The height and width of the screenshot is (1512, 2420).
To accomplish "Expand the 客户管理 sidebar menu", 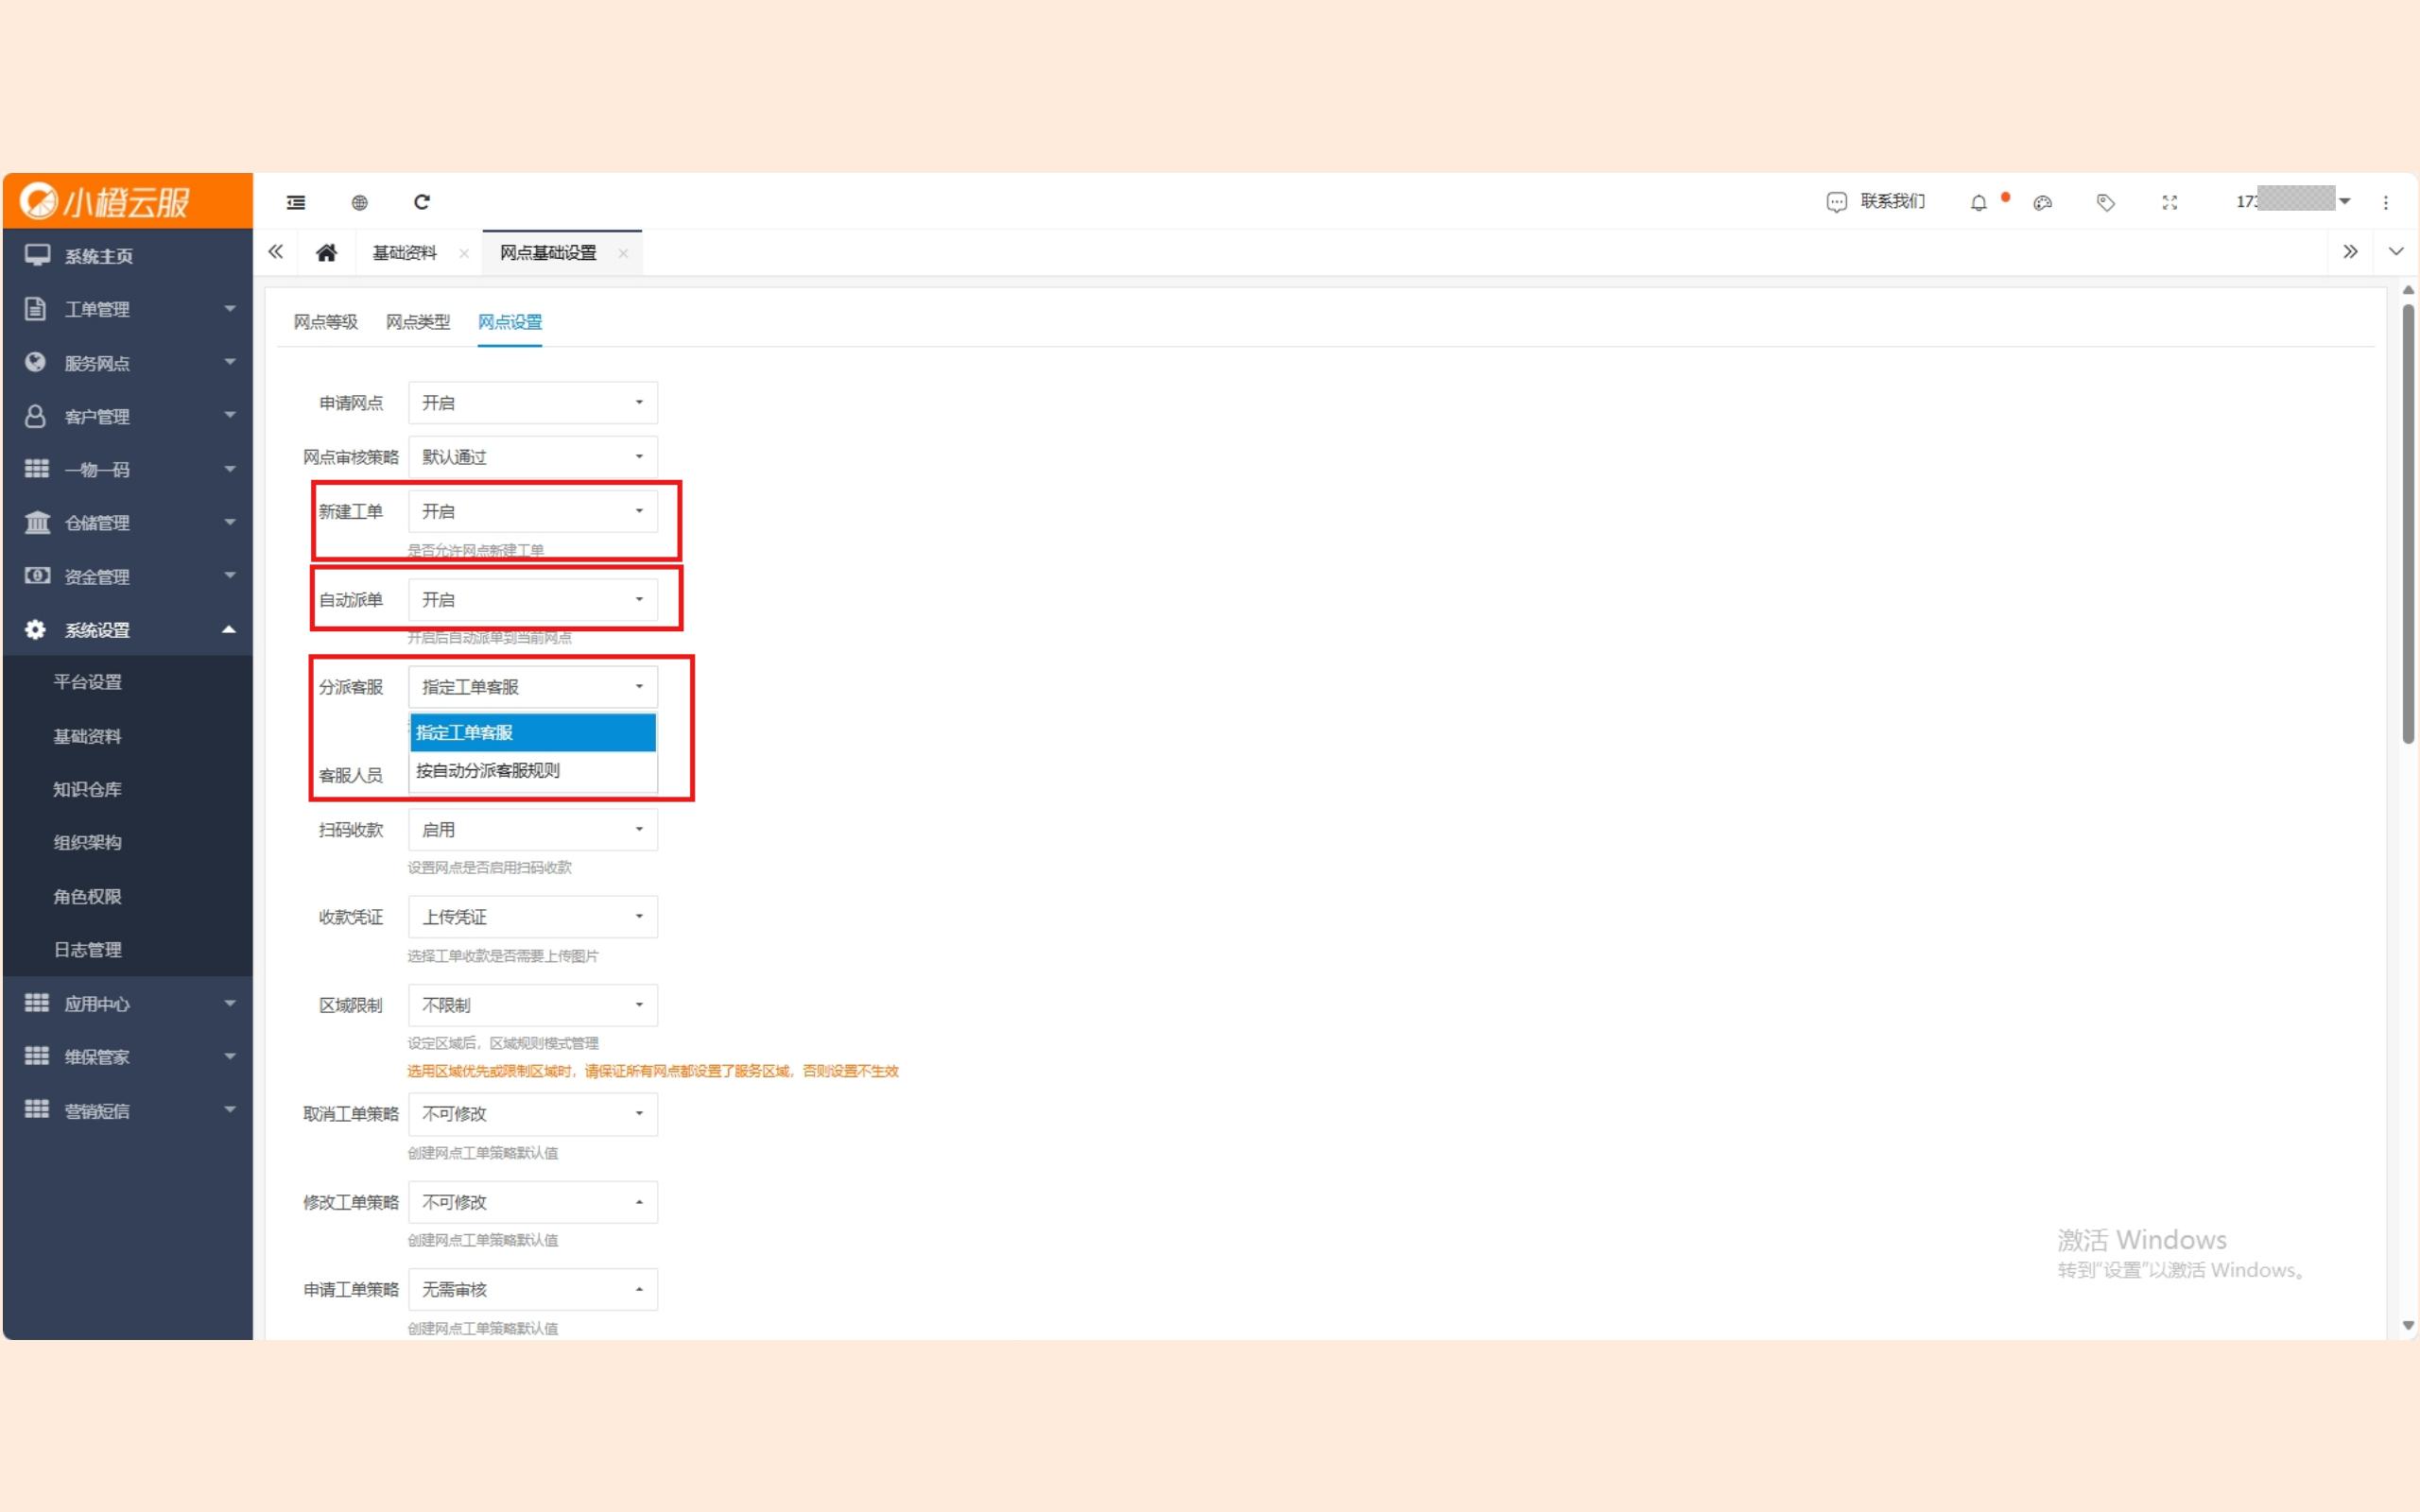I will [128, 416].
